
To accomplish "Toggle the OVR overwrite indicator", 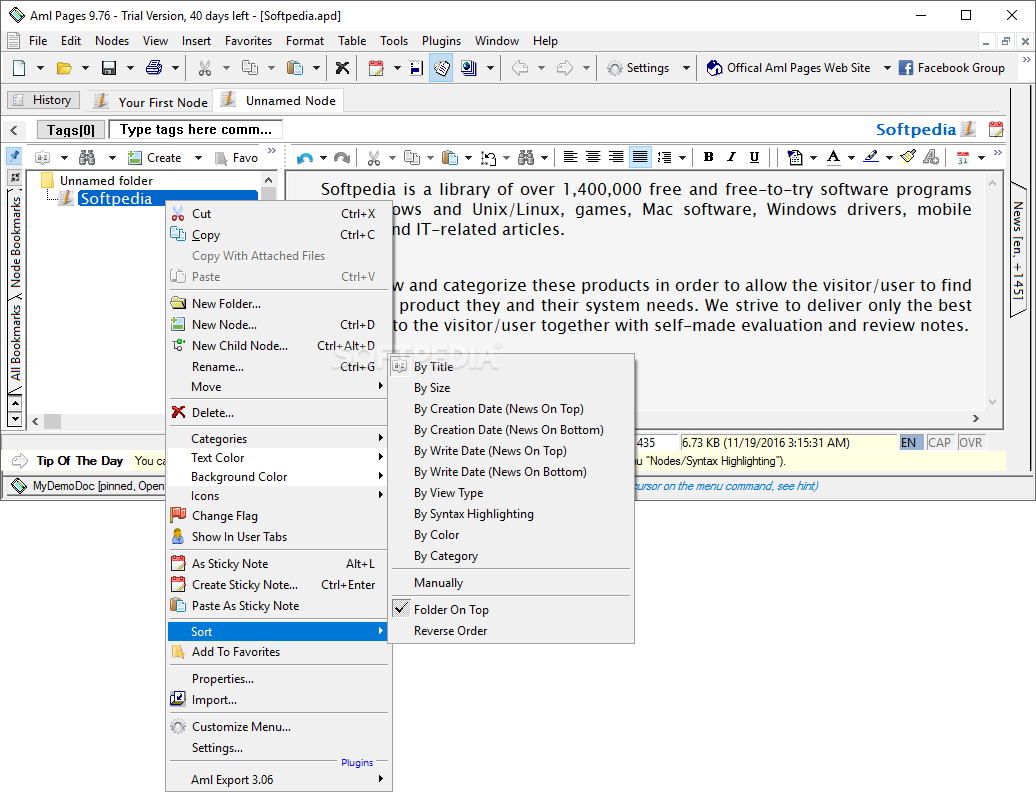I will pyautogui.click(x=970, y=443).
